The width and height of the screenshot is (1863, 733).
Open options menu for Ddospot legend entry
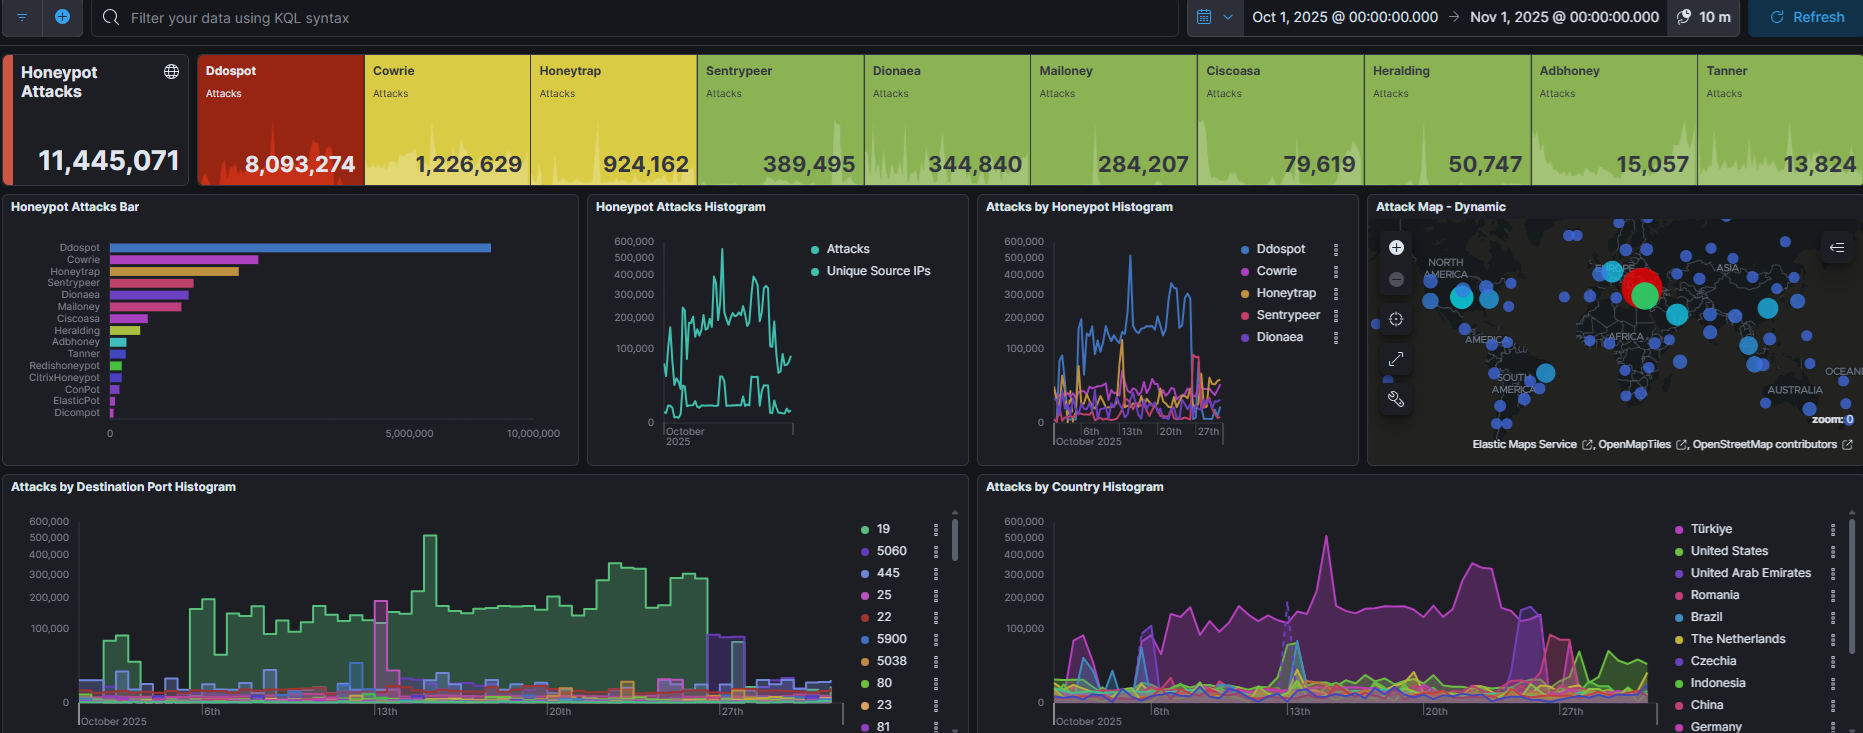1336,250
